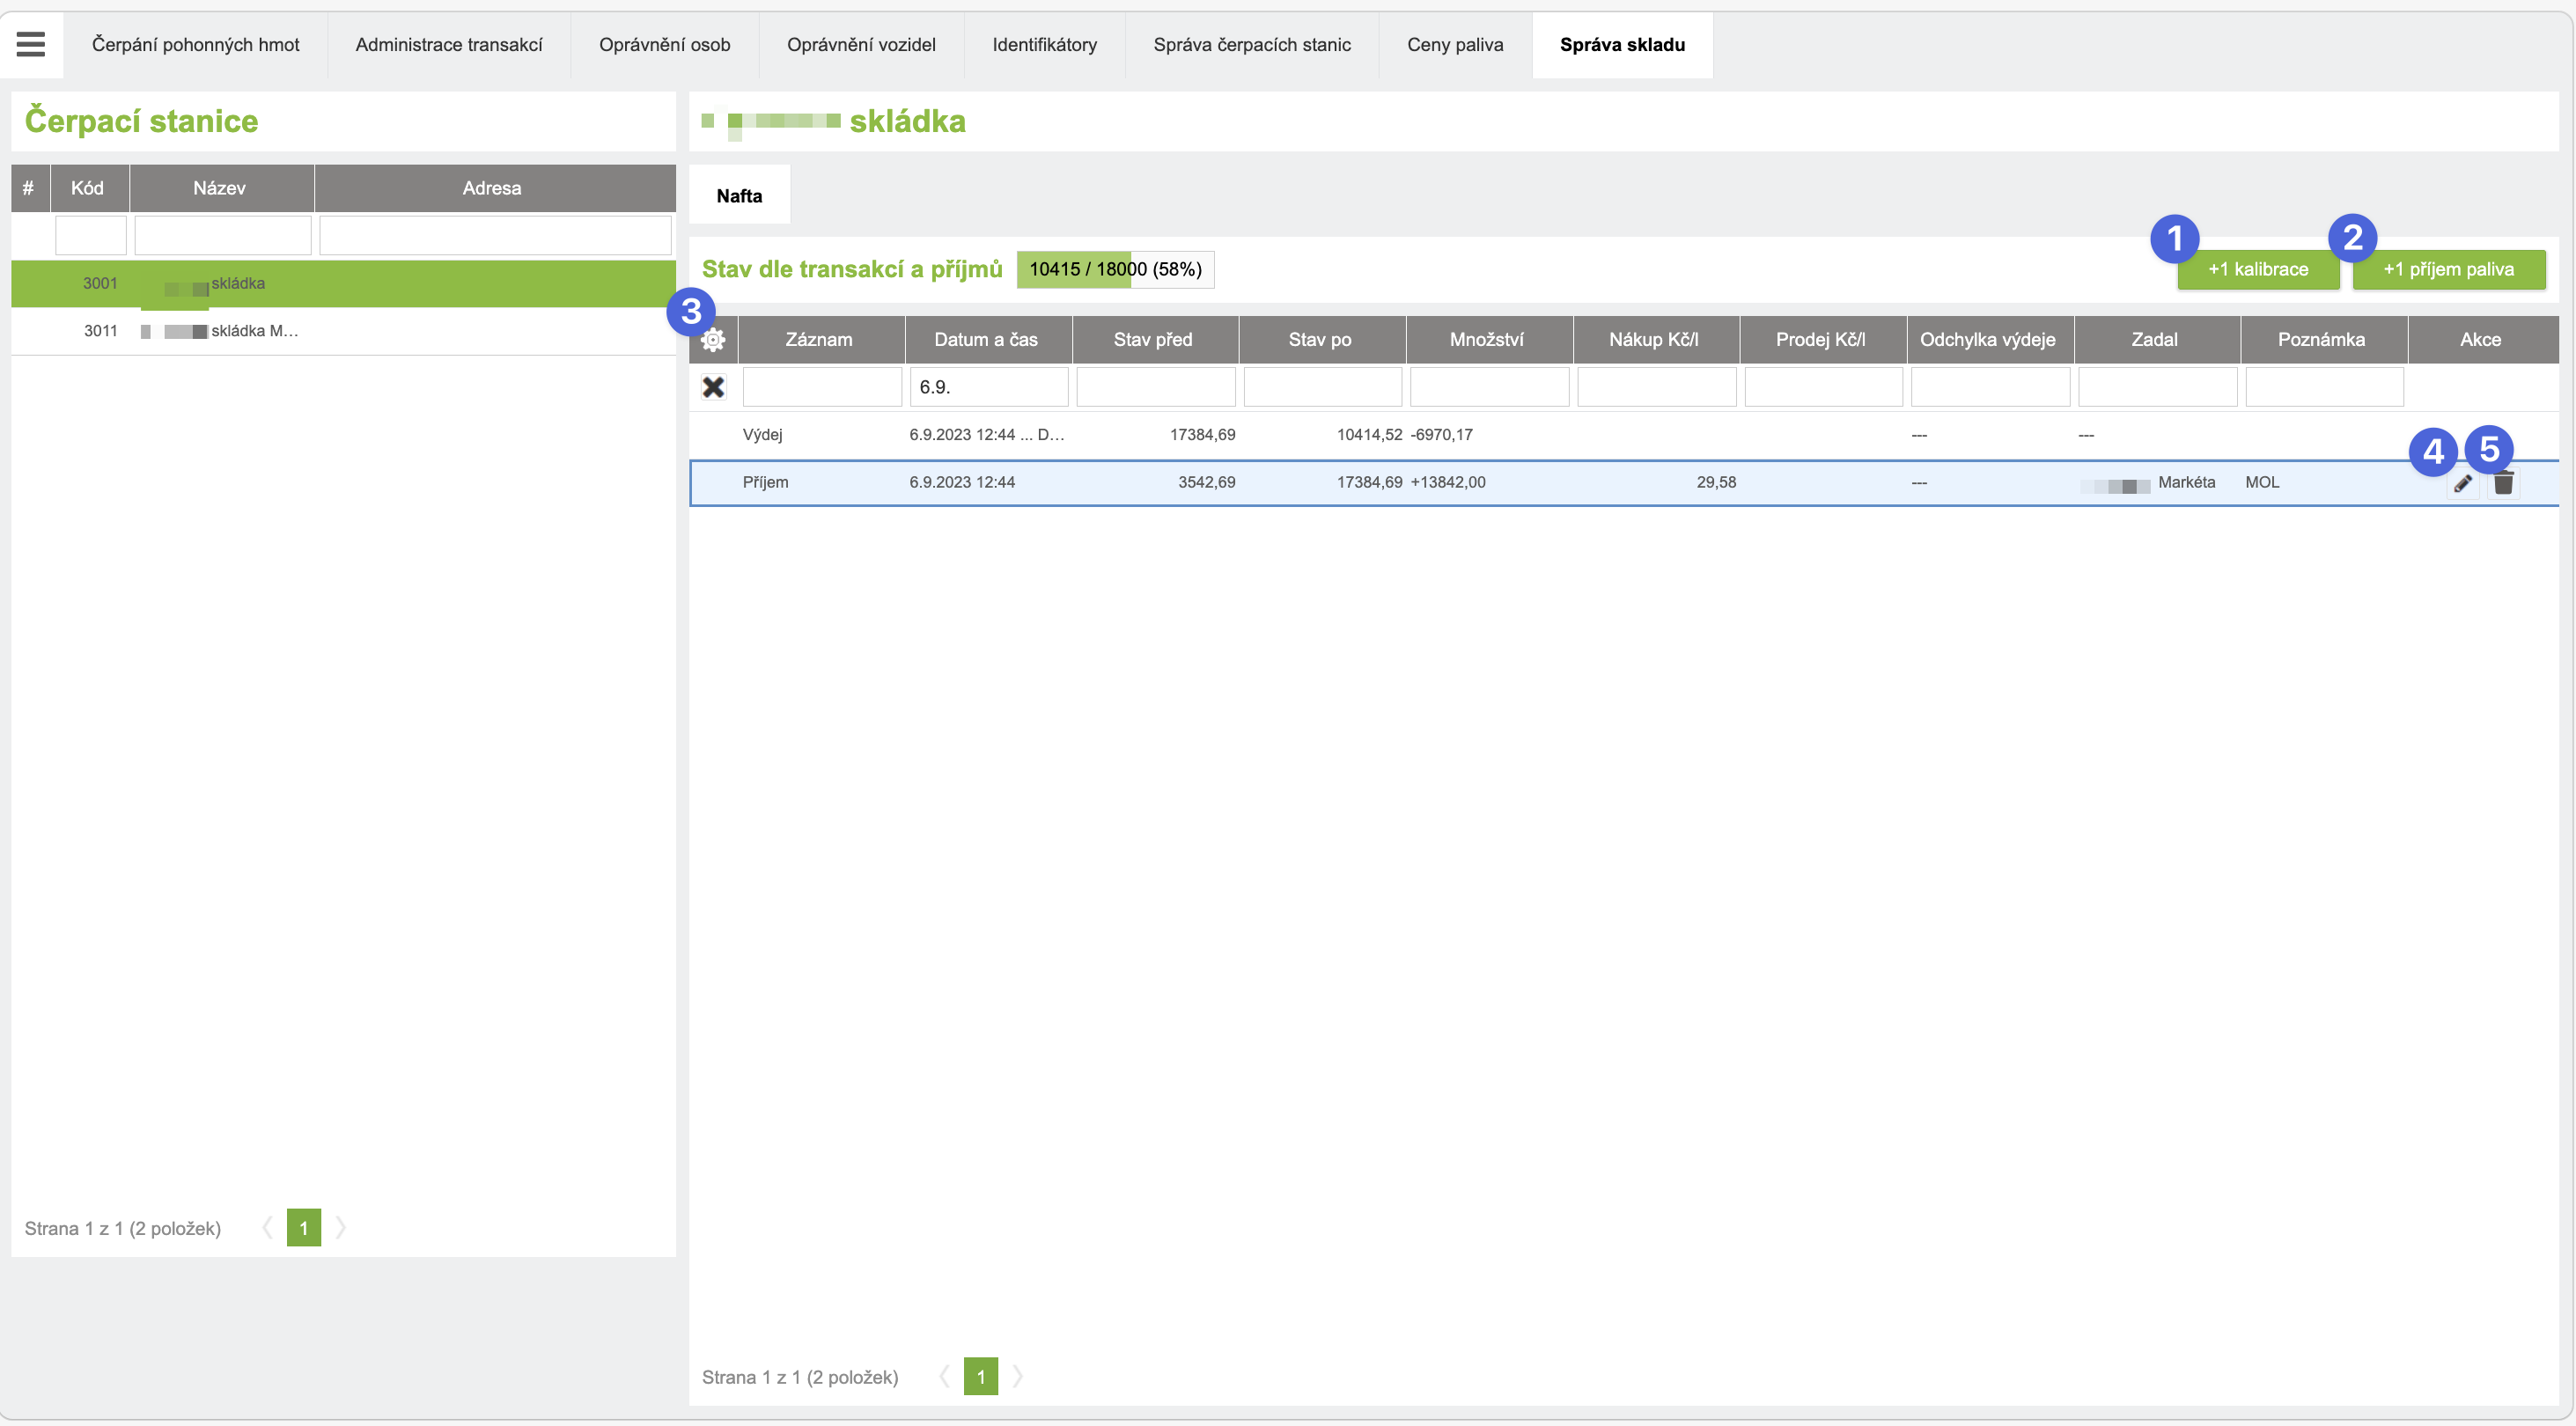Select the Nafta fuel tab
Screen dimensions: 2576x1426
[x=739, y=196]
